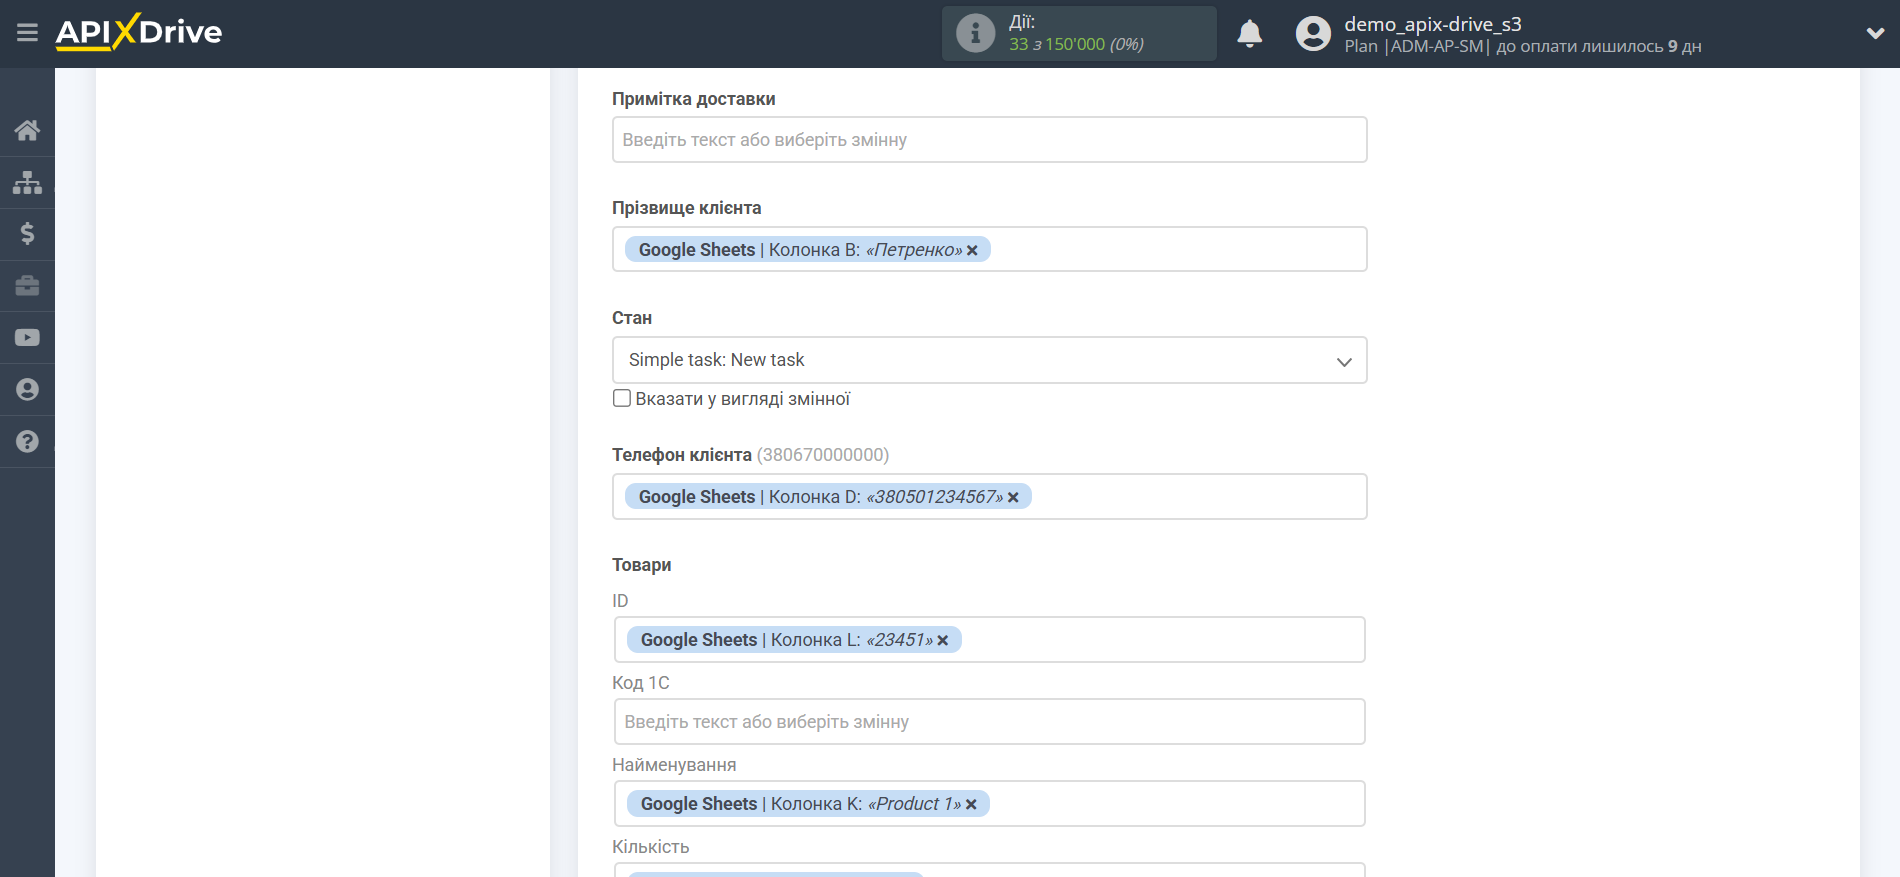Viewport: 1900px width, 877px height.
Task: Remove the Колонка L «23451» tag
Action: [942, 640]
